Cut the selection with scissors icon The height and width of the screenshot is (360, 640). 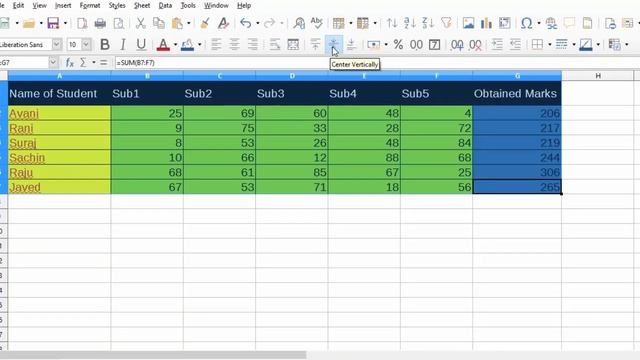tap(140, 23)
